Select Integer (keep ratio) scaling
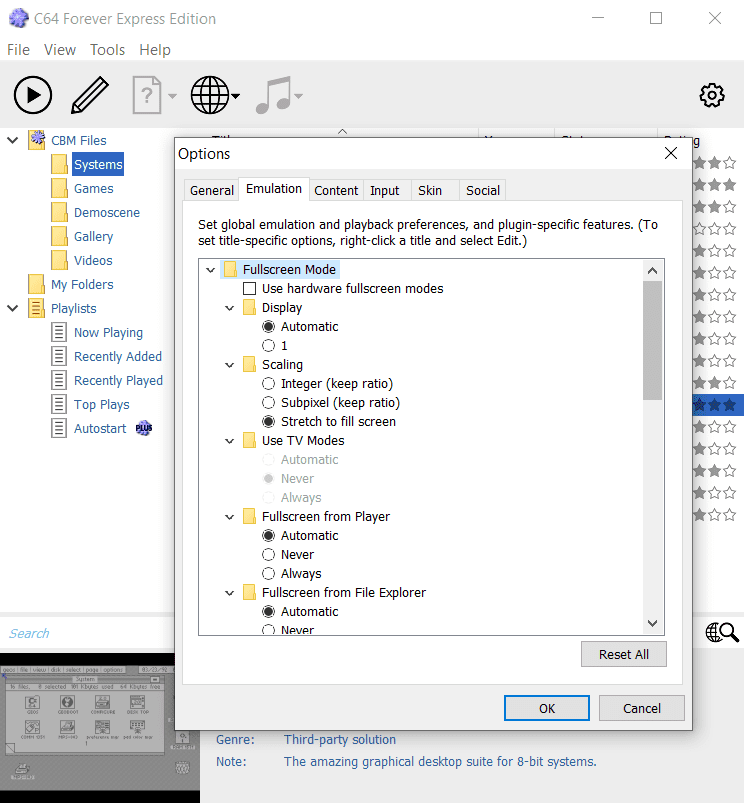The height and width of the screenshot is (803, 744). coord(268,384)
